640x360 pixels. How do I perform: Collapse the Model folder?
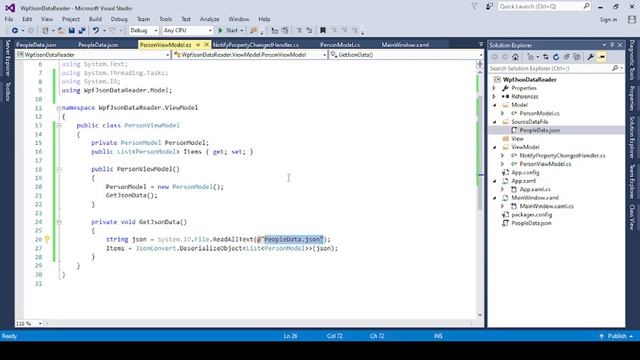(x=494, y=105)
